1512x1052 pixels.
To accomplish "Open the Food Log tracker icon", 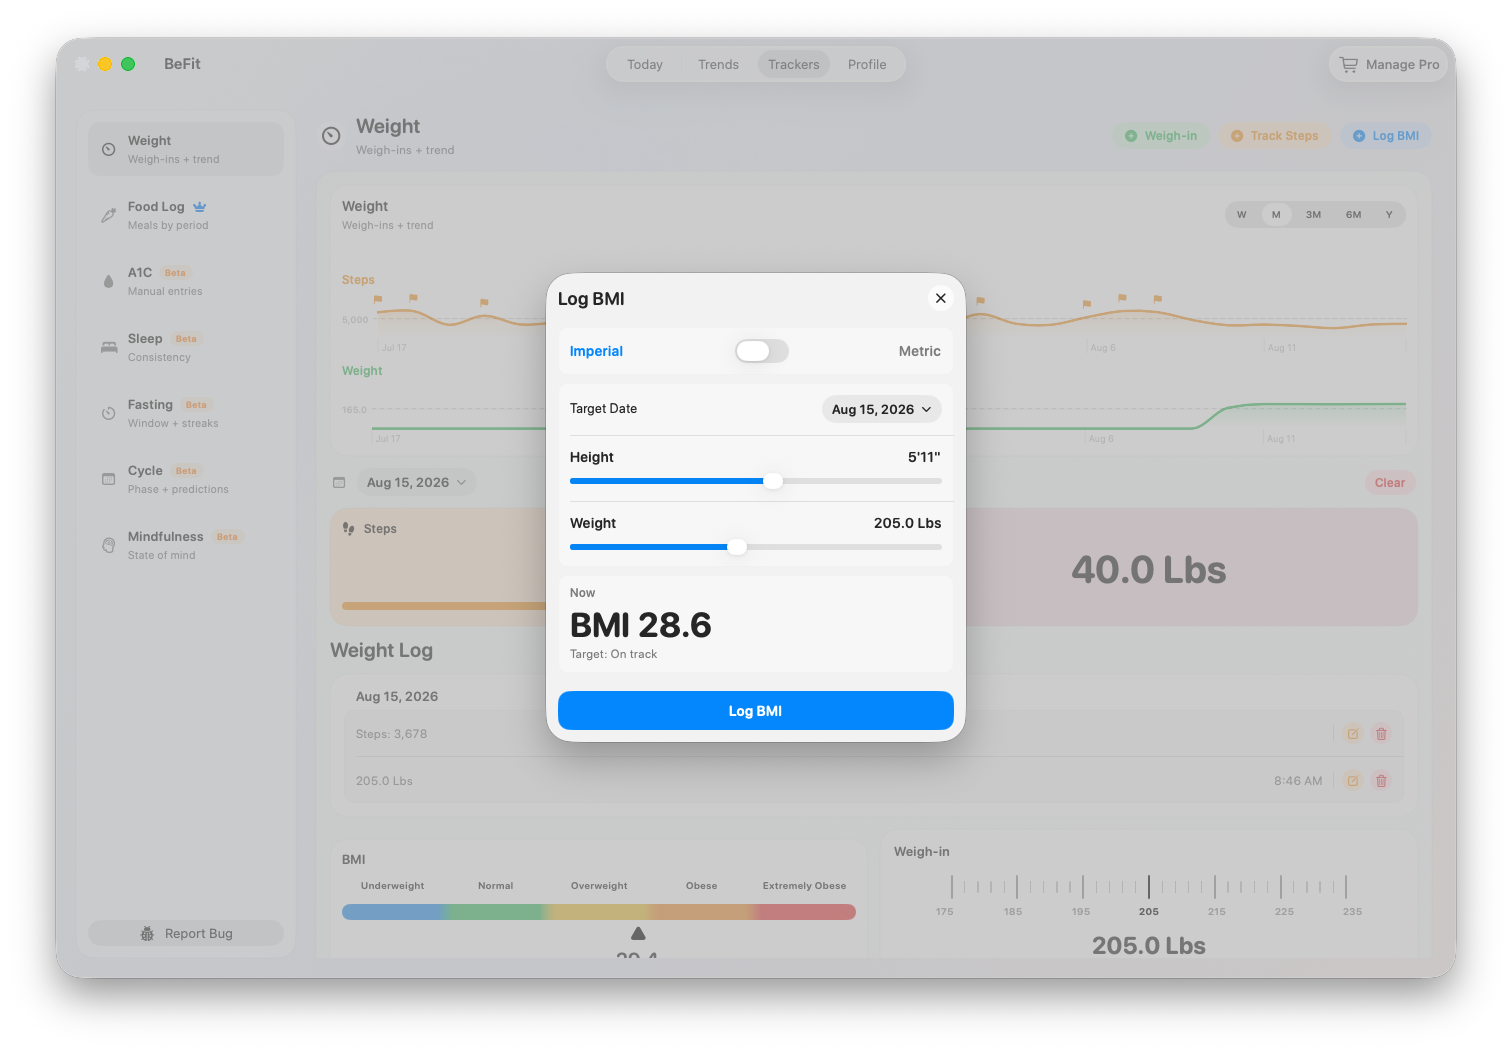I will click(x=109, y=215).
